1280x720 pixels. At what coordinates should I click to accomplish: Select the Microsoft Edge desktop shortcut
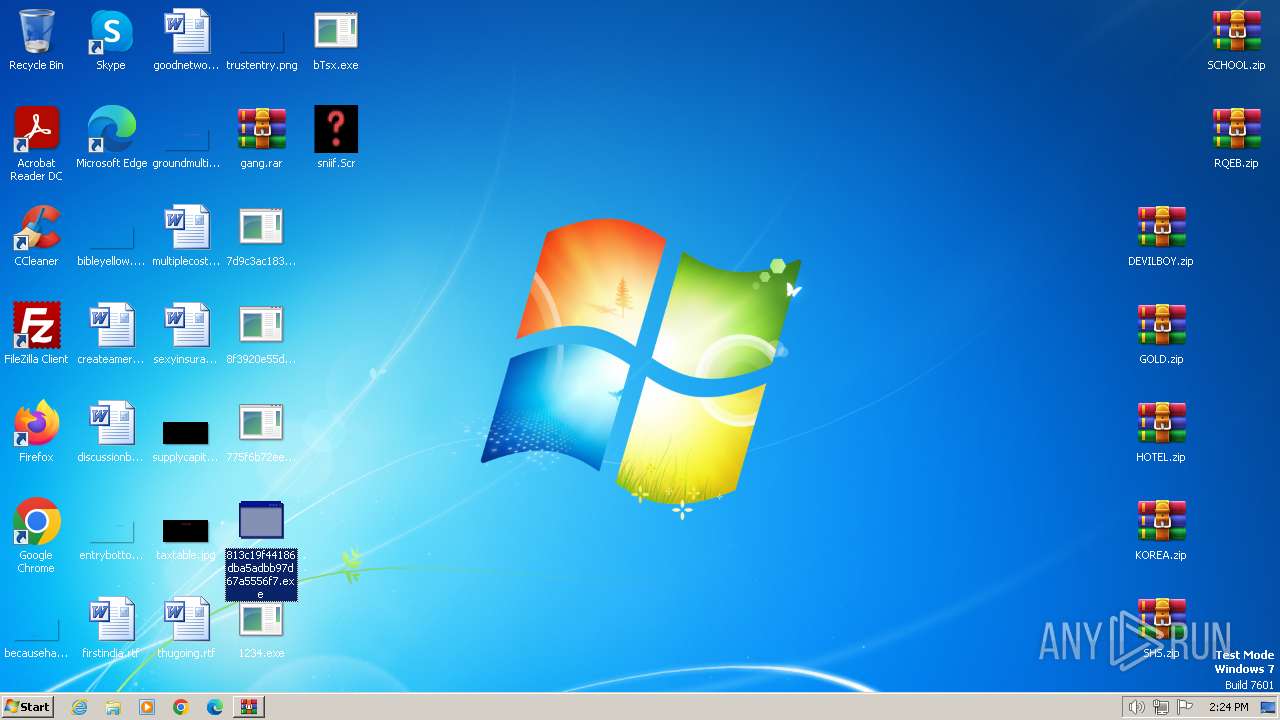111,130
